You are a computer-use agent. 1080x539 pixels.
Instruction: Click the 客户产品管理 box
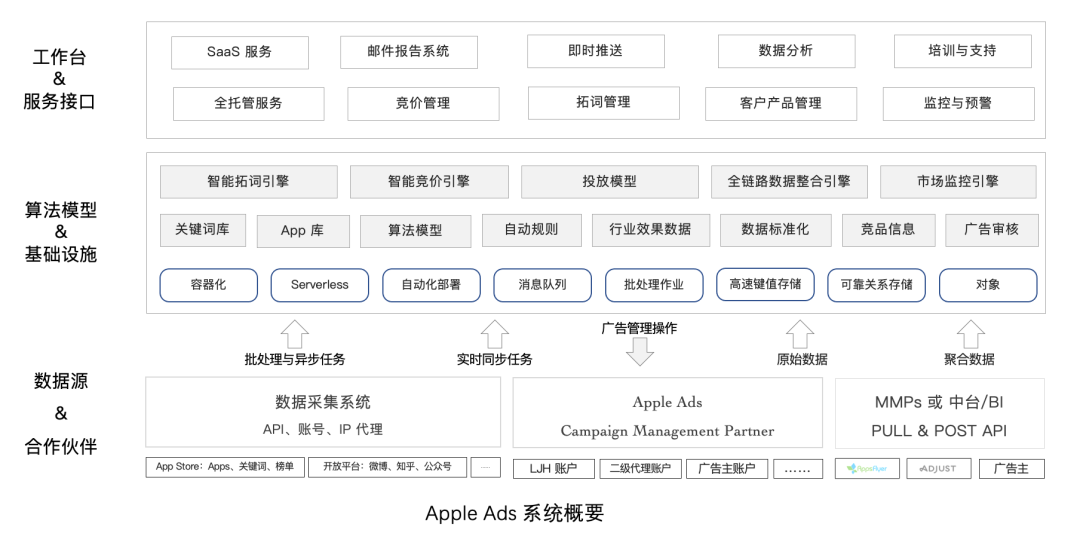point(781,104)
